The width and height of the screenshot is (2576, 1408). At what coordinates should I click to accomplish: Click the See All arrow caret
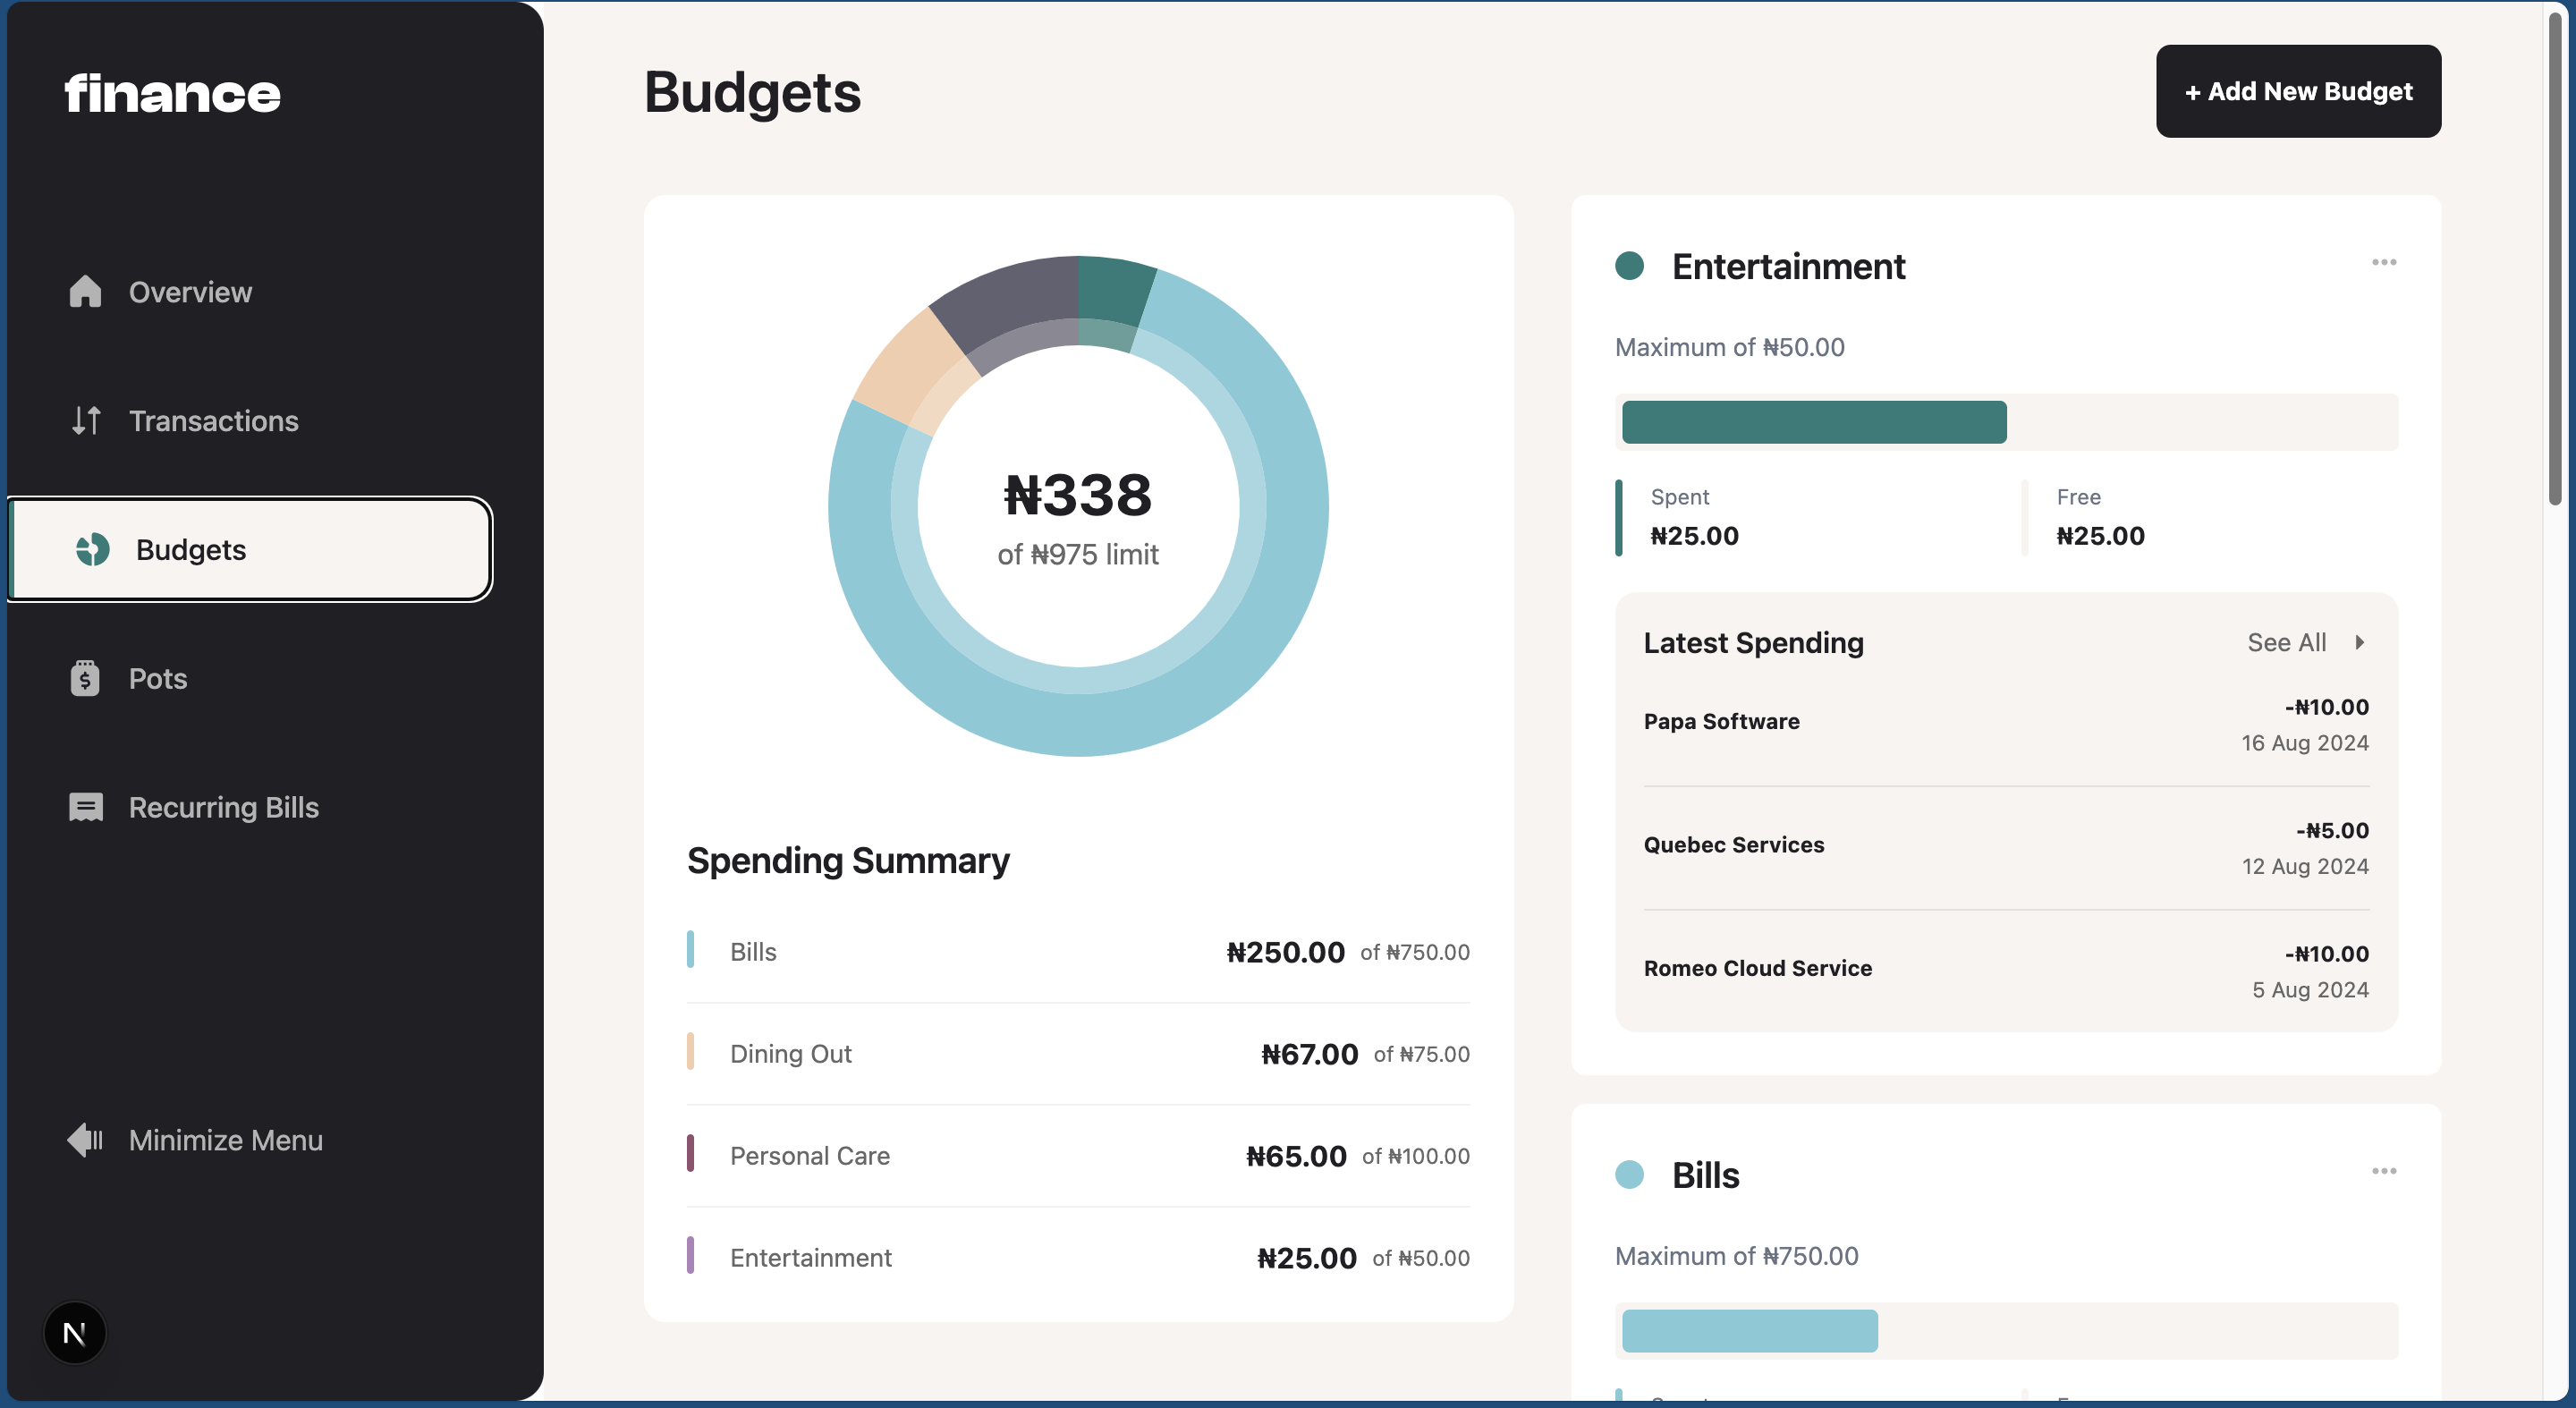tap(2359, 642)
